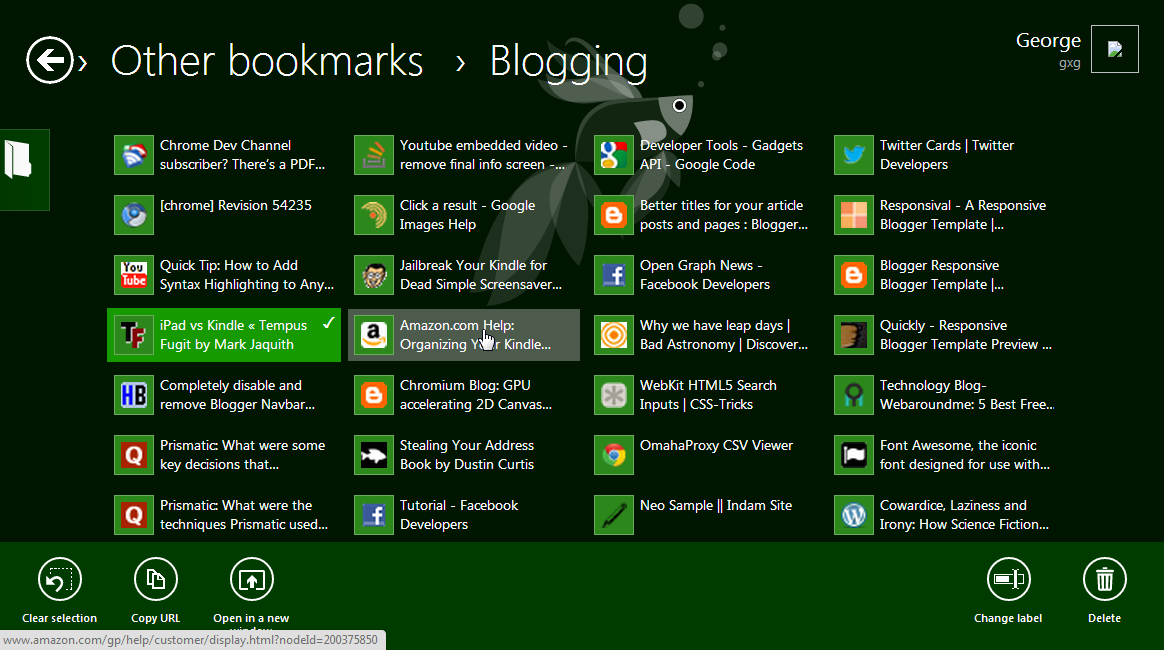Screen dimensions: 1164x650
Task: Click the Change label icon
Action: [1008, 580]
